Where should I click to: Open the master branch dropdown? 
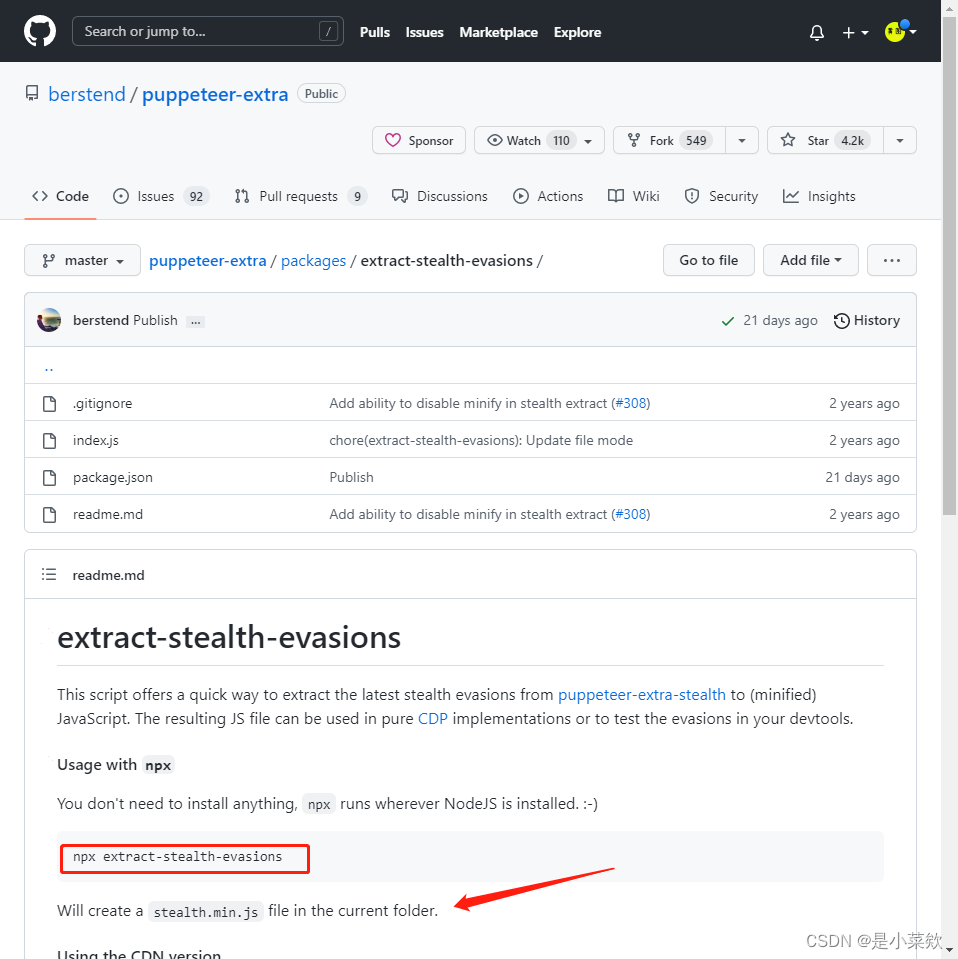pos(83,261)
